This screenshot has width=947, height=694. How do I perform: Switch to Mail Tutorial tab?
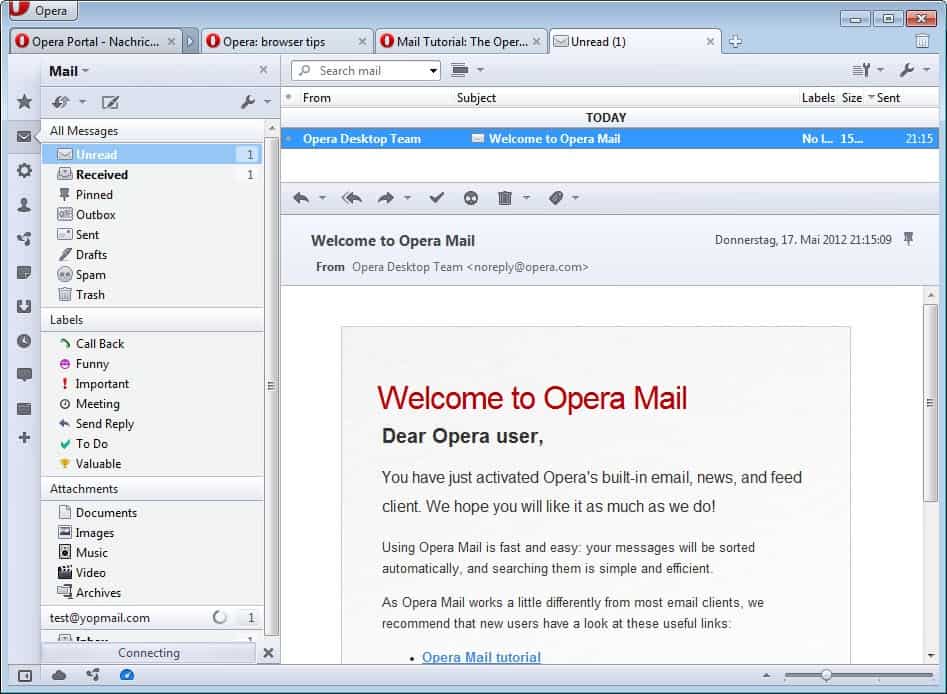tap(461, 42)
